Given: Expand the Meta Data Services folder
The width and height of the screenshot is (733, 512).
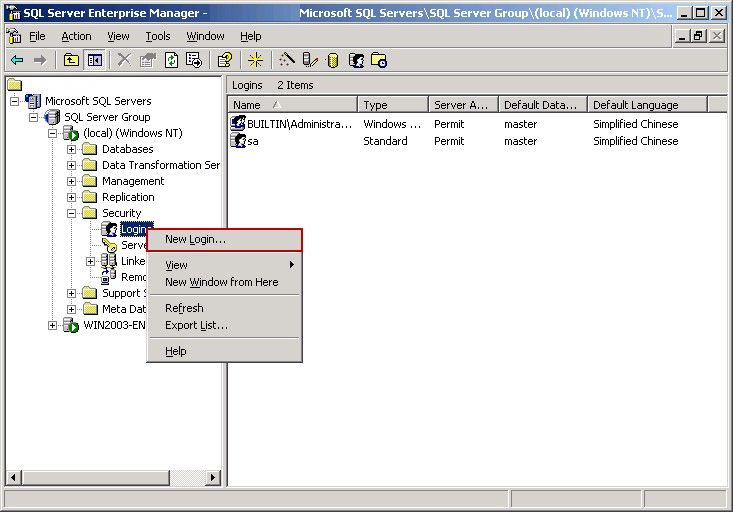Looking at the screenshot, I should [x=71, y=309].
